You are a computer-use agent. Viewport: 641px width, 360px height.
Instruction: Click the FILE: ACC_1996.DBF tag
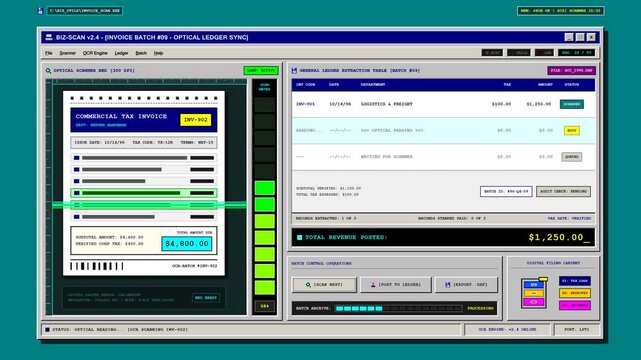tap(571, 71)
